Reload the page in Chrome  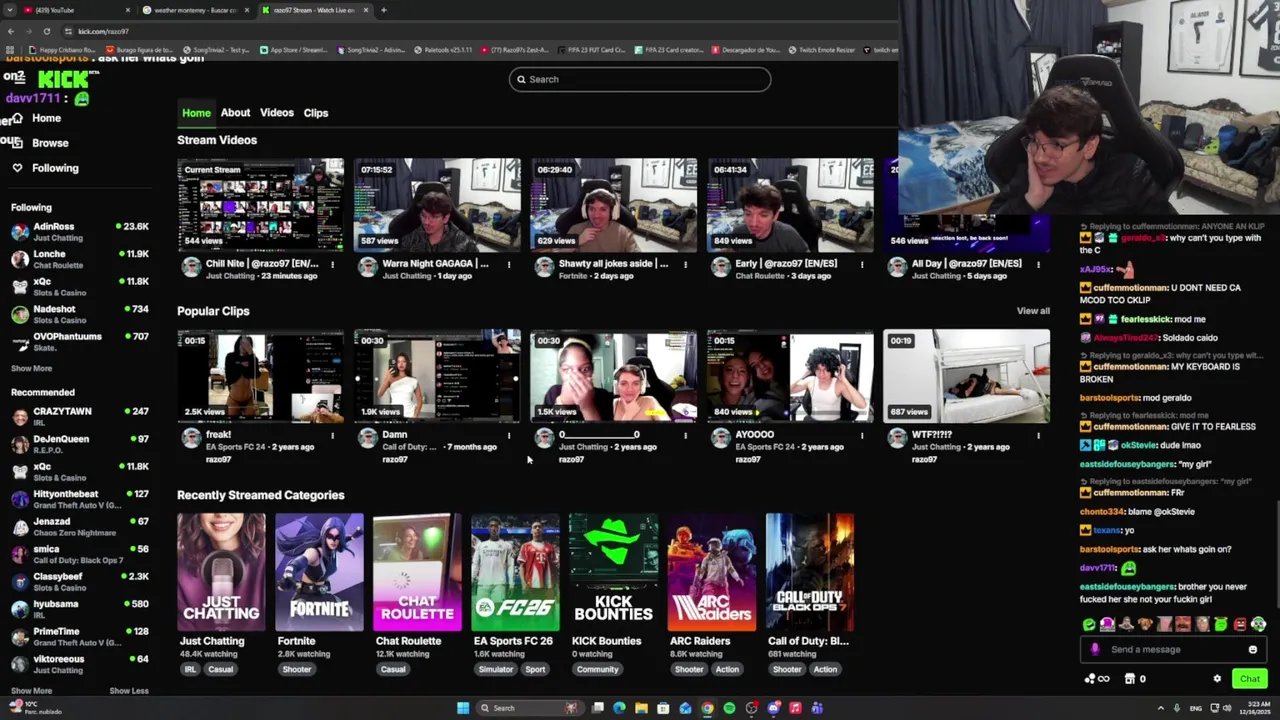click(46, 31)
